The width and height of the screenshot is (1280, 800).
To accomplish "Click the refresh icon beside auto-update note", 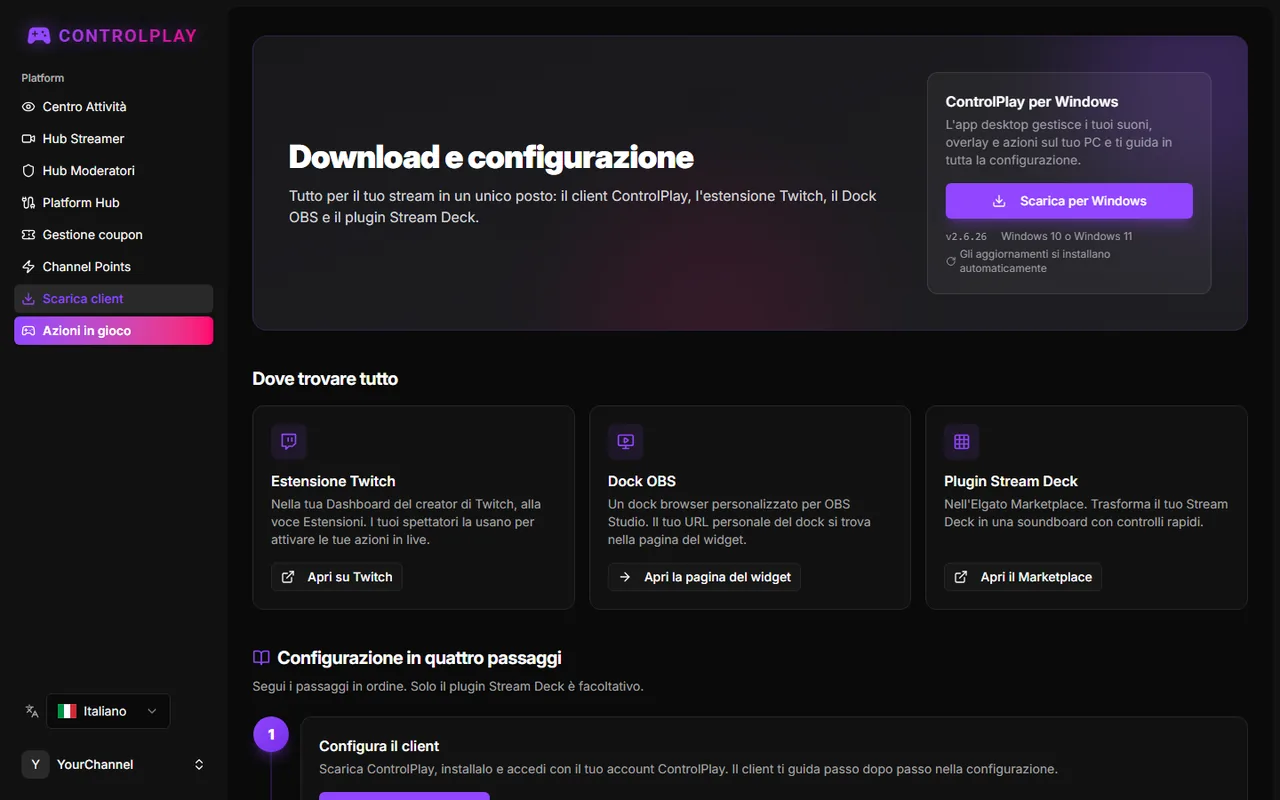I will pos(951,261).
